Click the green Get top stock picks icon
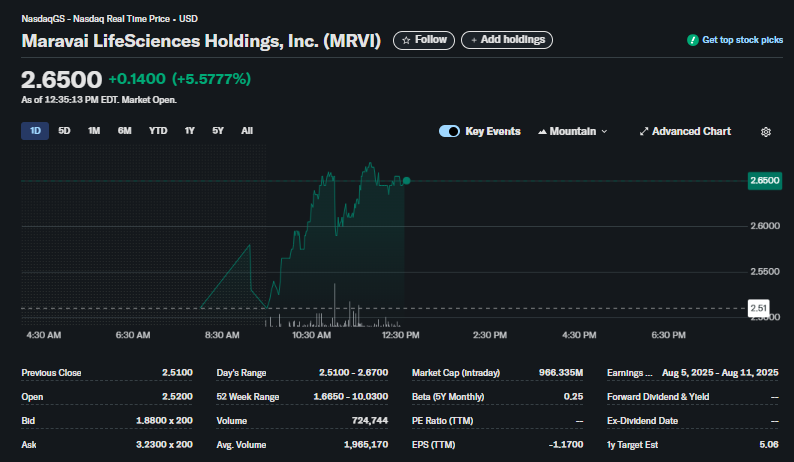794x462 pixels. click(x=692, y=40)
